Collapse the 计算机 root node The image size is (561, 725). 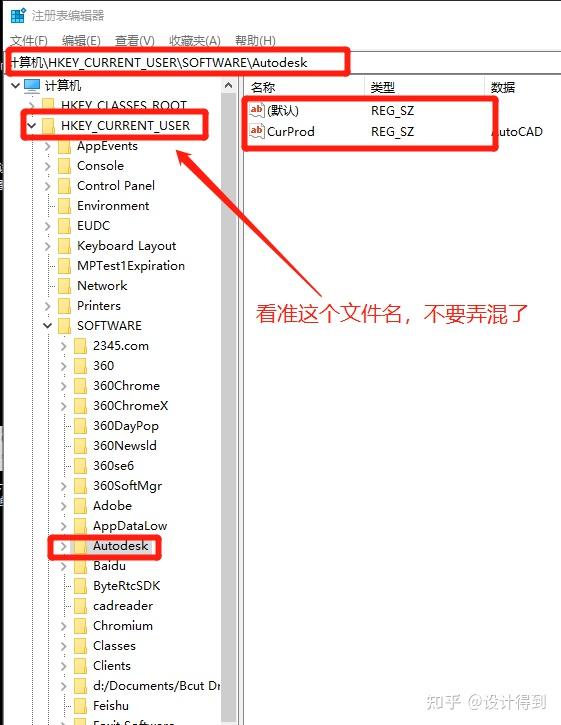click(15, 86)
